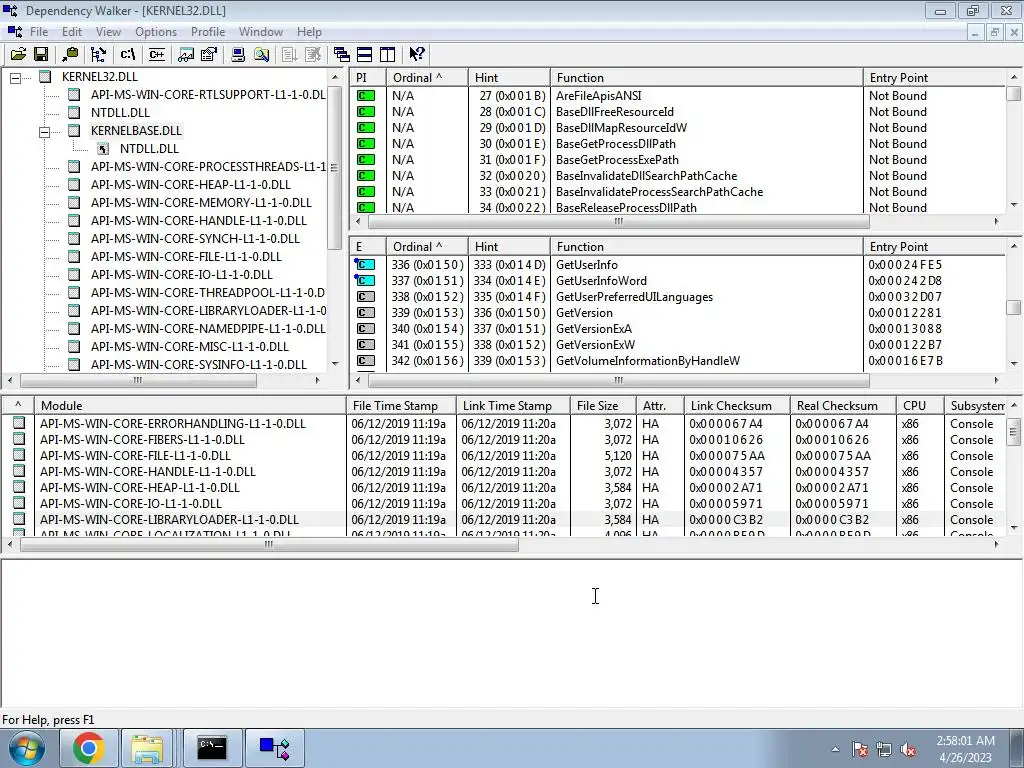The image size is (1024, 768).
Task: Click the Copy clipboard toolbar icon
Action: click(69, 54)
